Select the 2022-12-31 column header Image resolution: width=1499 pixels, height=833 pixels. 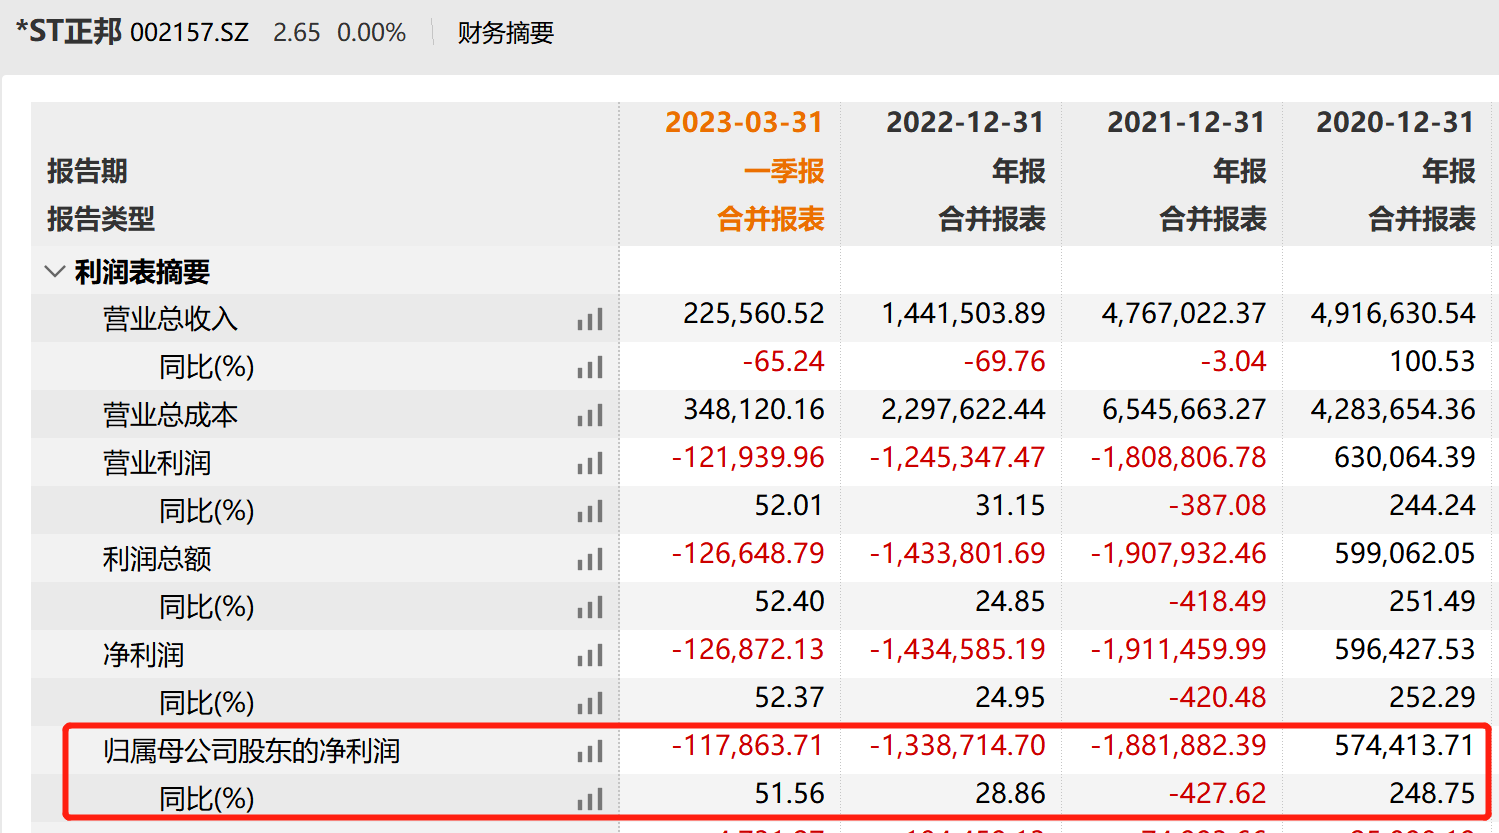point(965,122)
